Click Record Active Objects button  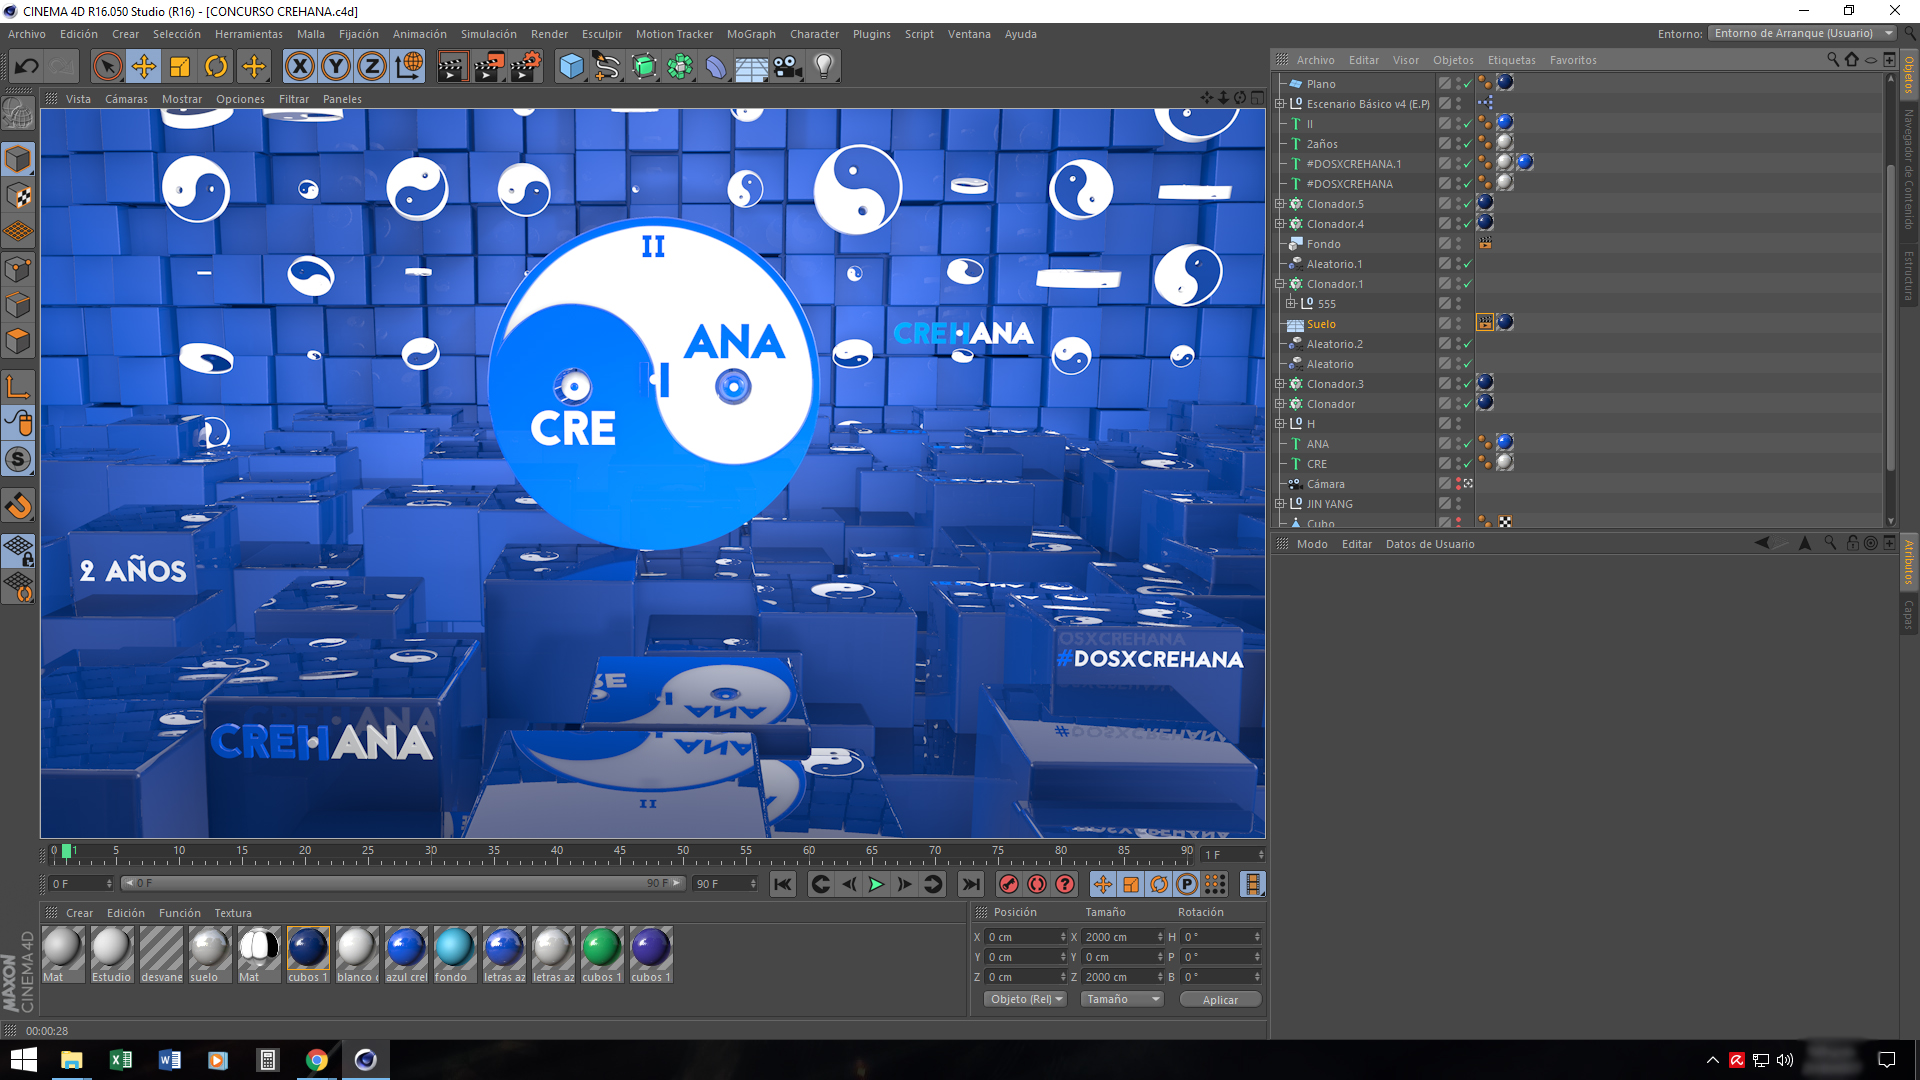(x=1009, y=884)
